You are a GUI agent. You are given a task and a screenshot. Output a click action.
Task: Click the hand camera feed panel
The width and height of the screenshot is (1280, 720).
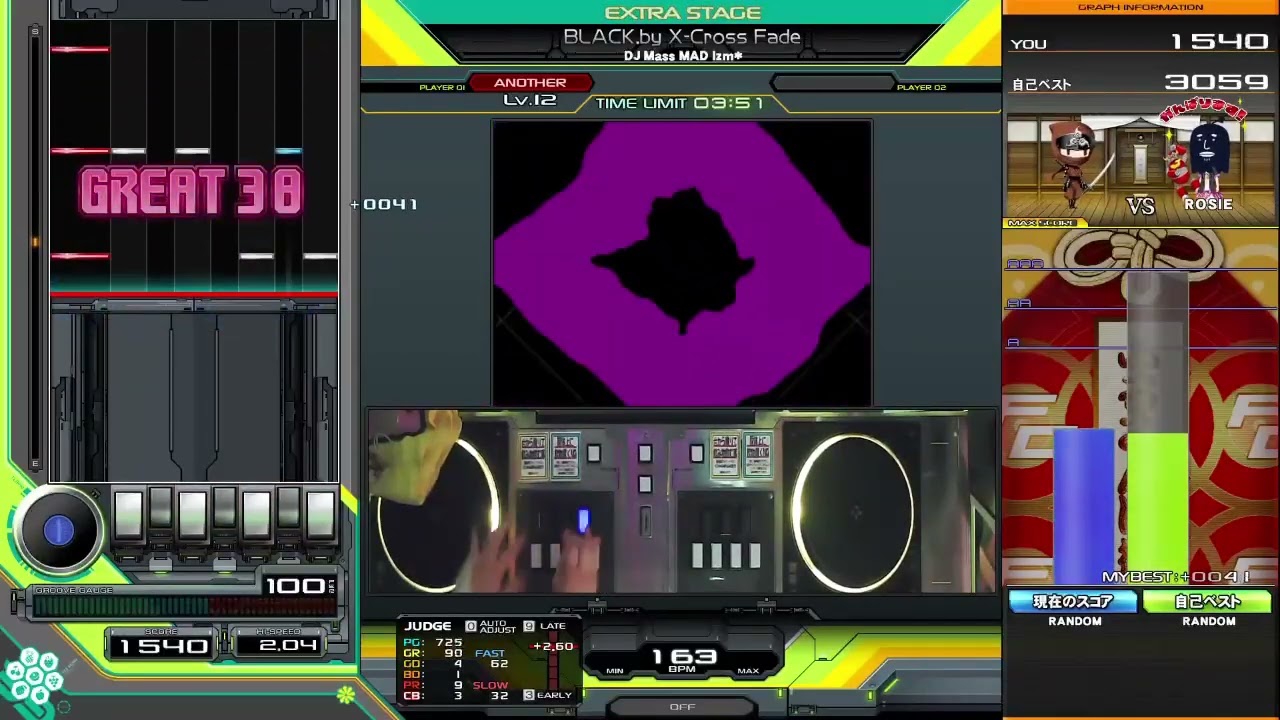click(681, 502)
